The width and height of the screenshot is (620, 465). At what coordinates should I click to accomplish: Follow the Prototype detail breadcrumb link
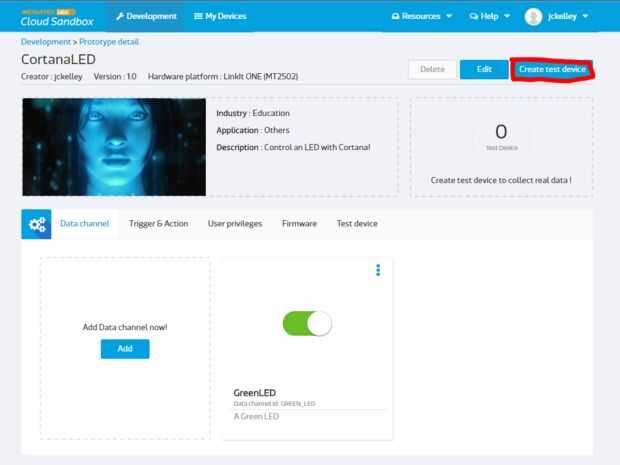pos(109,42)
